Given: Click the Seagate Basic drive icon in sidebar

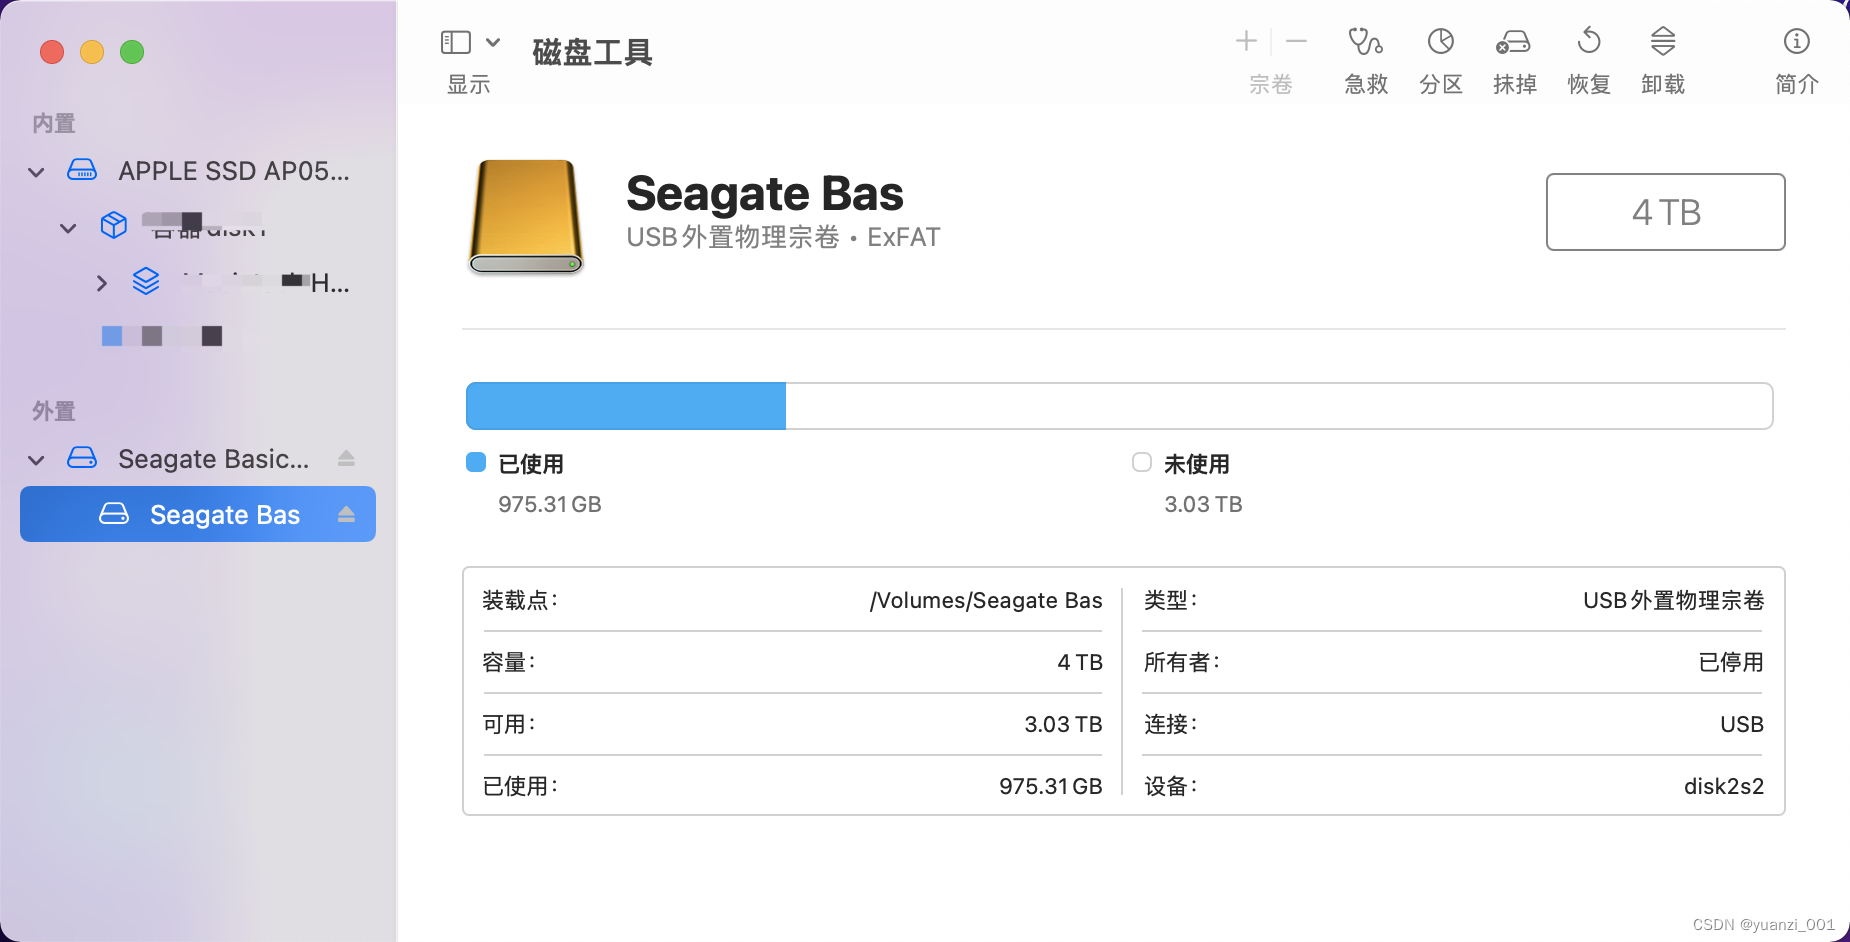Looking at the screenshot, I should point(82,458).
